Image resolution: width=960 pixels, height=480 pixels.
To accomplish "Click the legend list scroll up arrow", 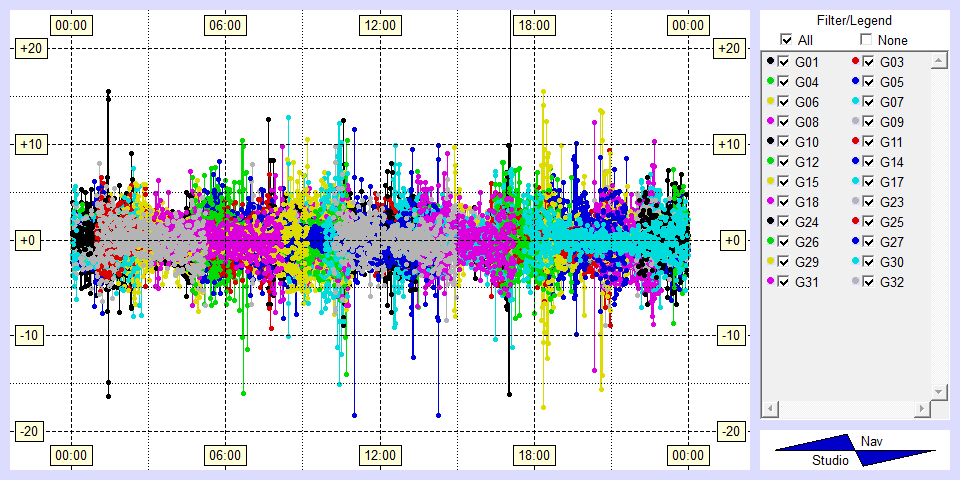I will [x=938, y=61].
